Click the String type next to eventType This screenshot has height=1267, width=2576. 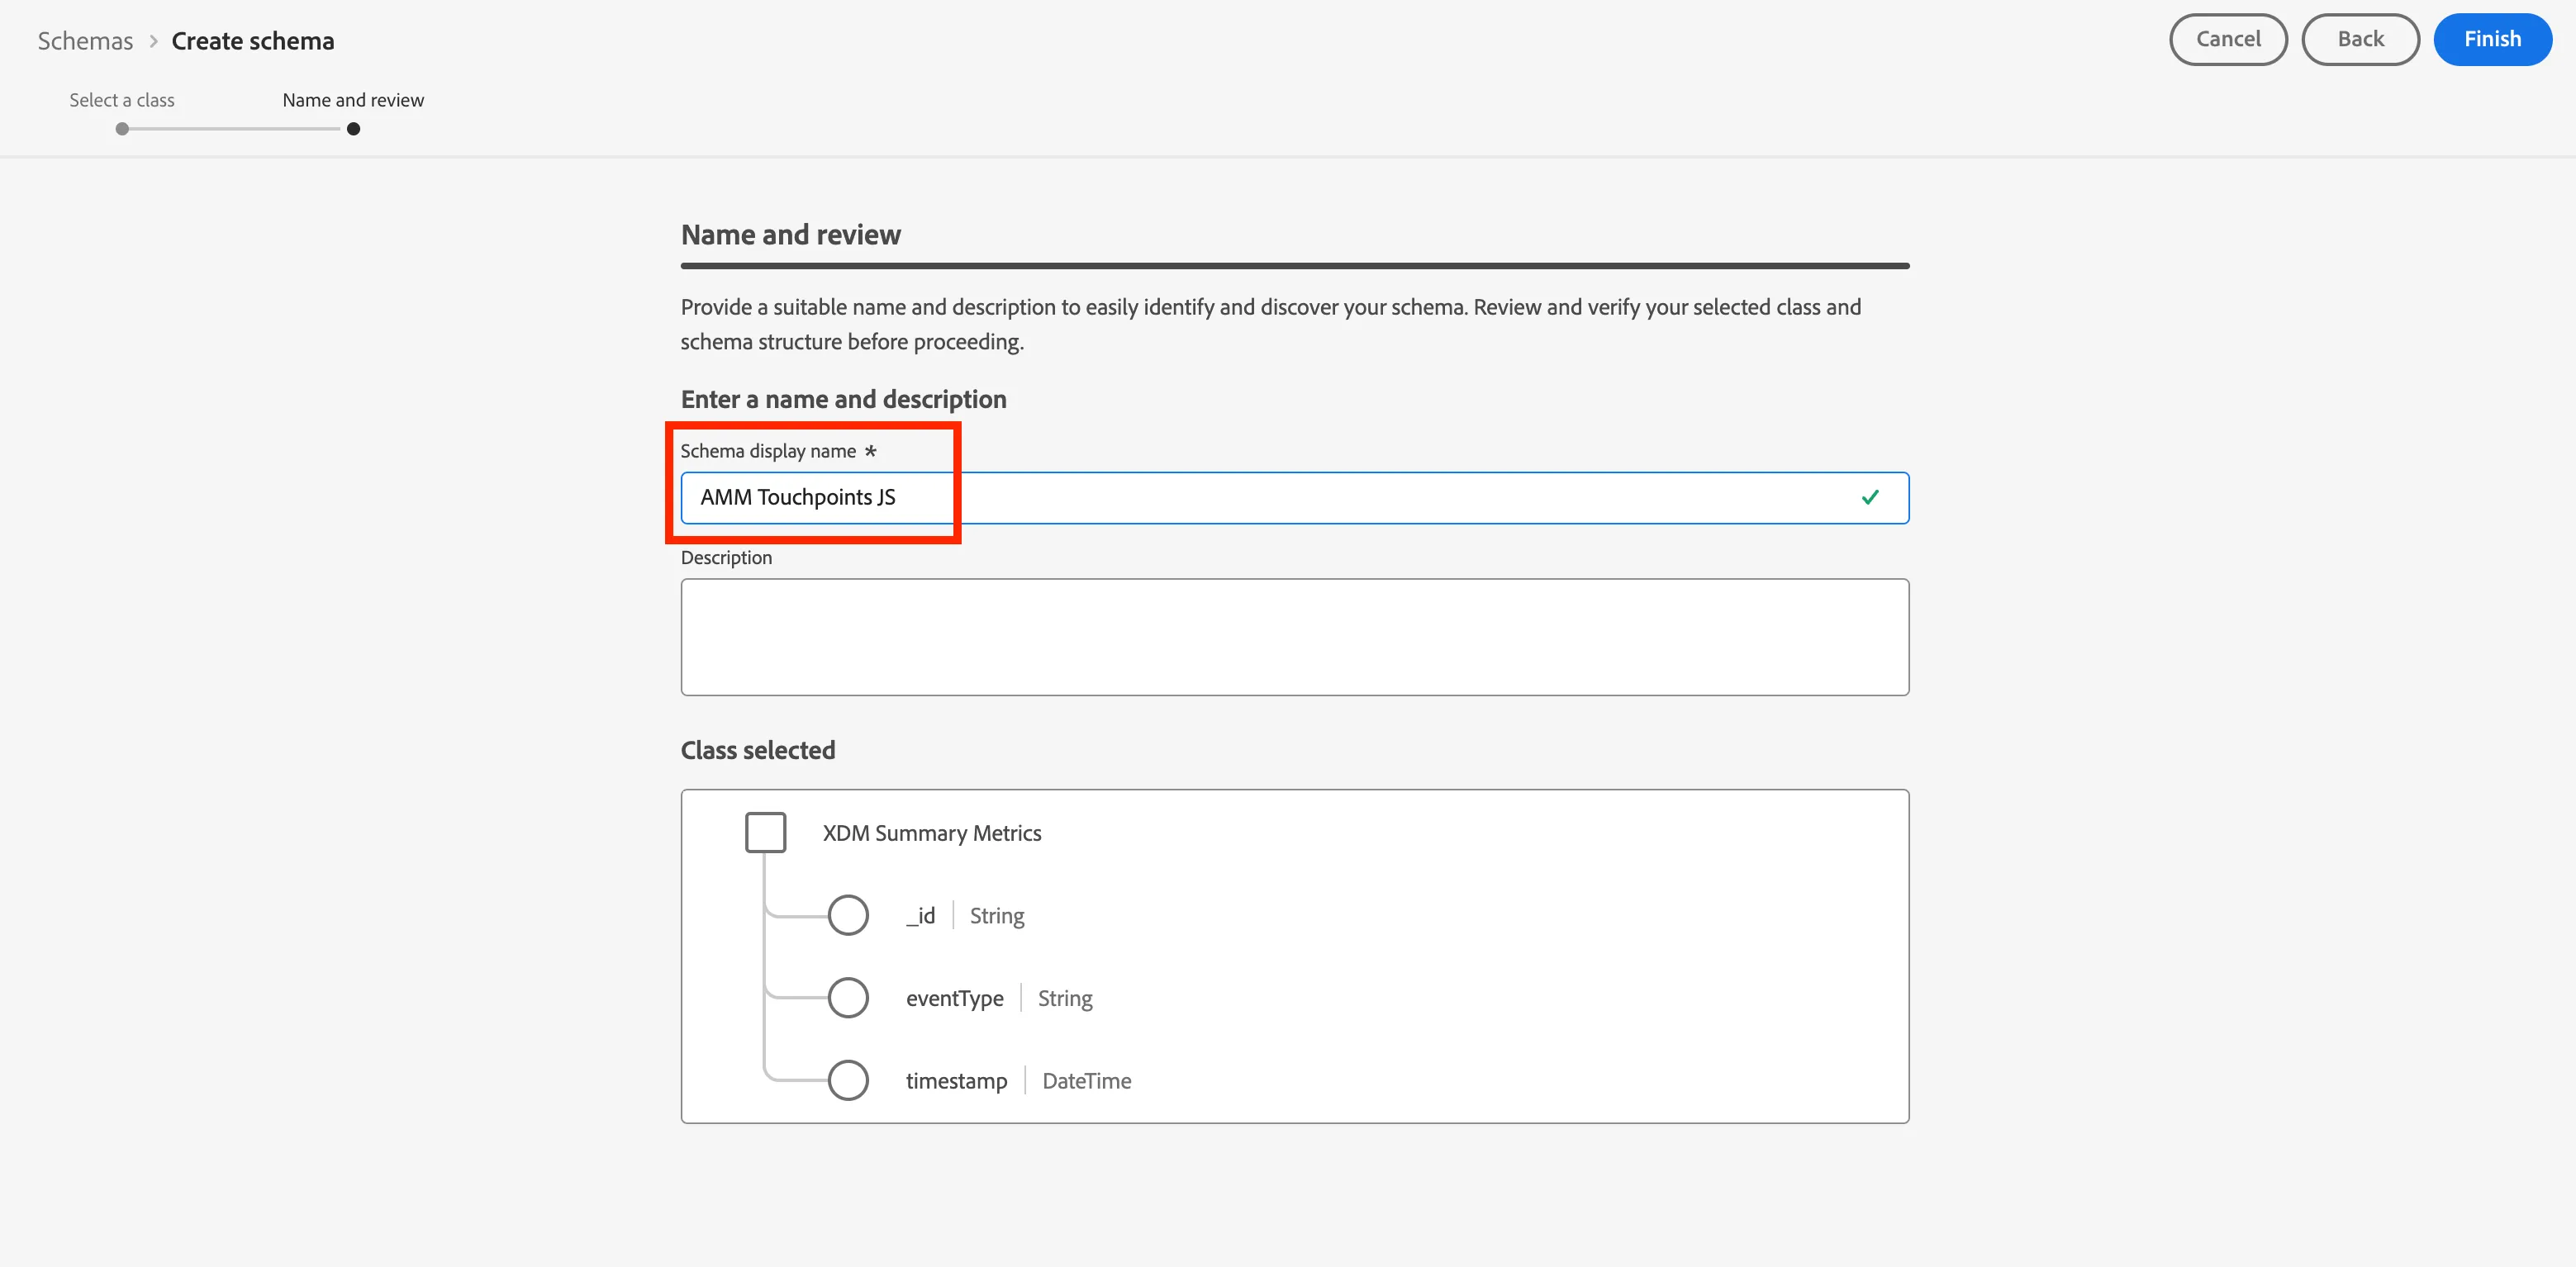click(x=1065, y=998)
